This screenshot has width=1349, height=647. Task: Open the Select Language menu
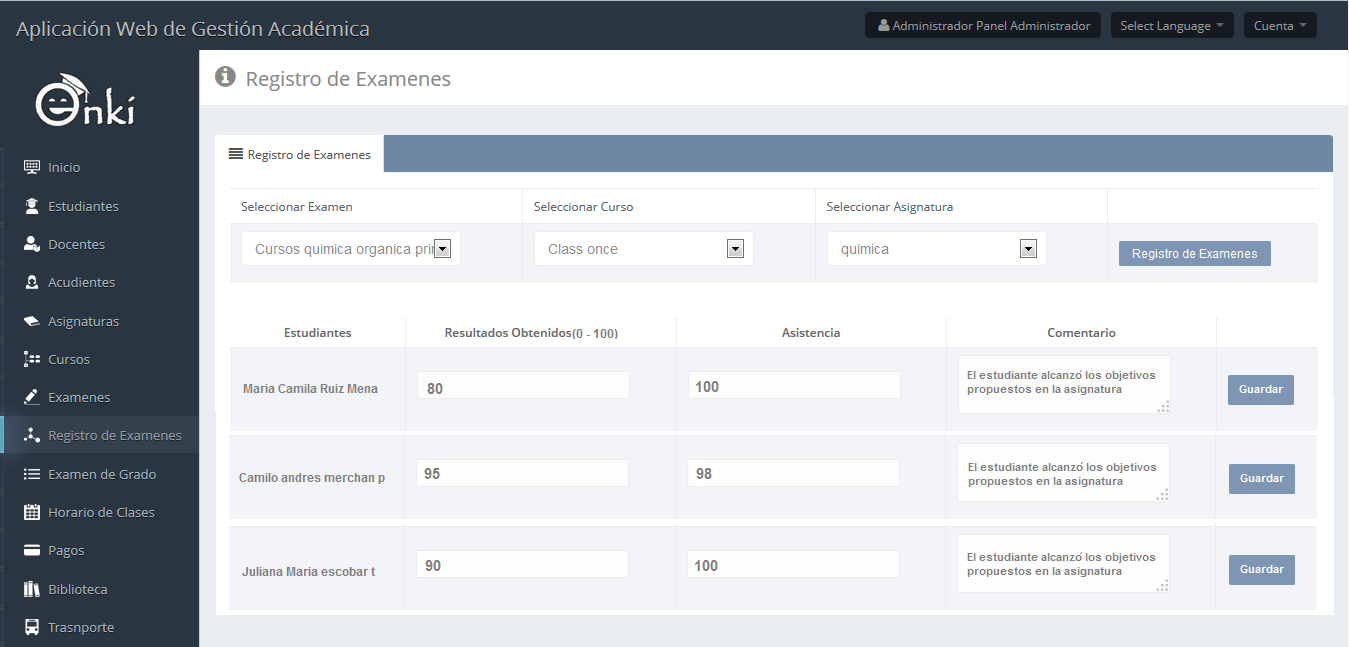(1171, 26)
